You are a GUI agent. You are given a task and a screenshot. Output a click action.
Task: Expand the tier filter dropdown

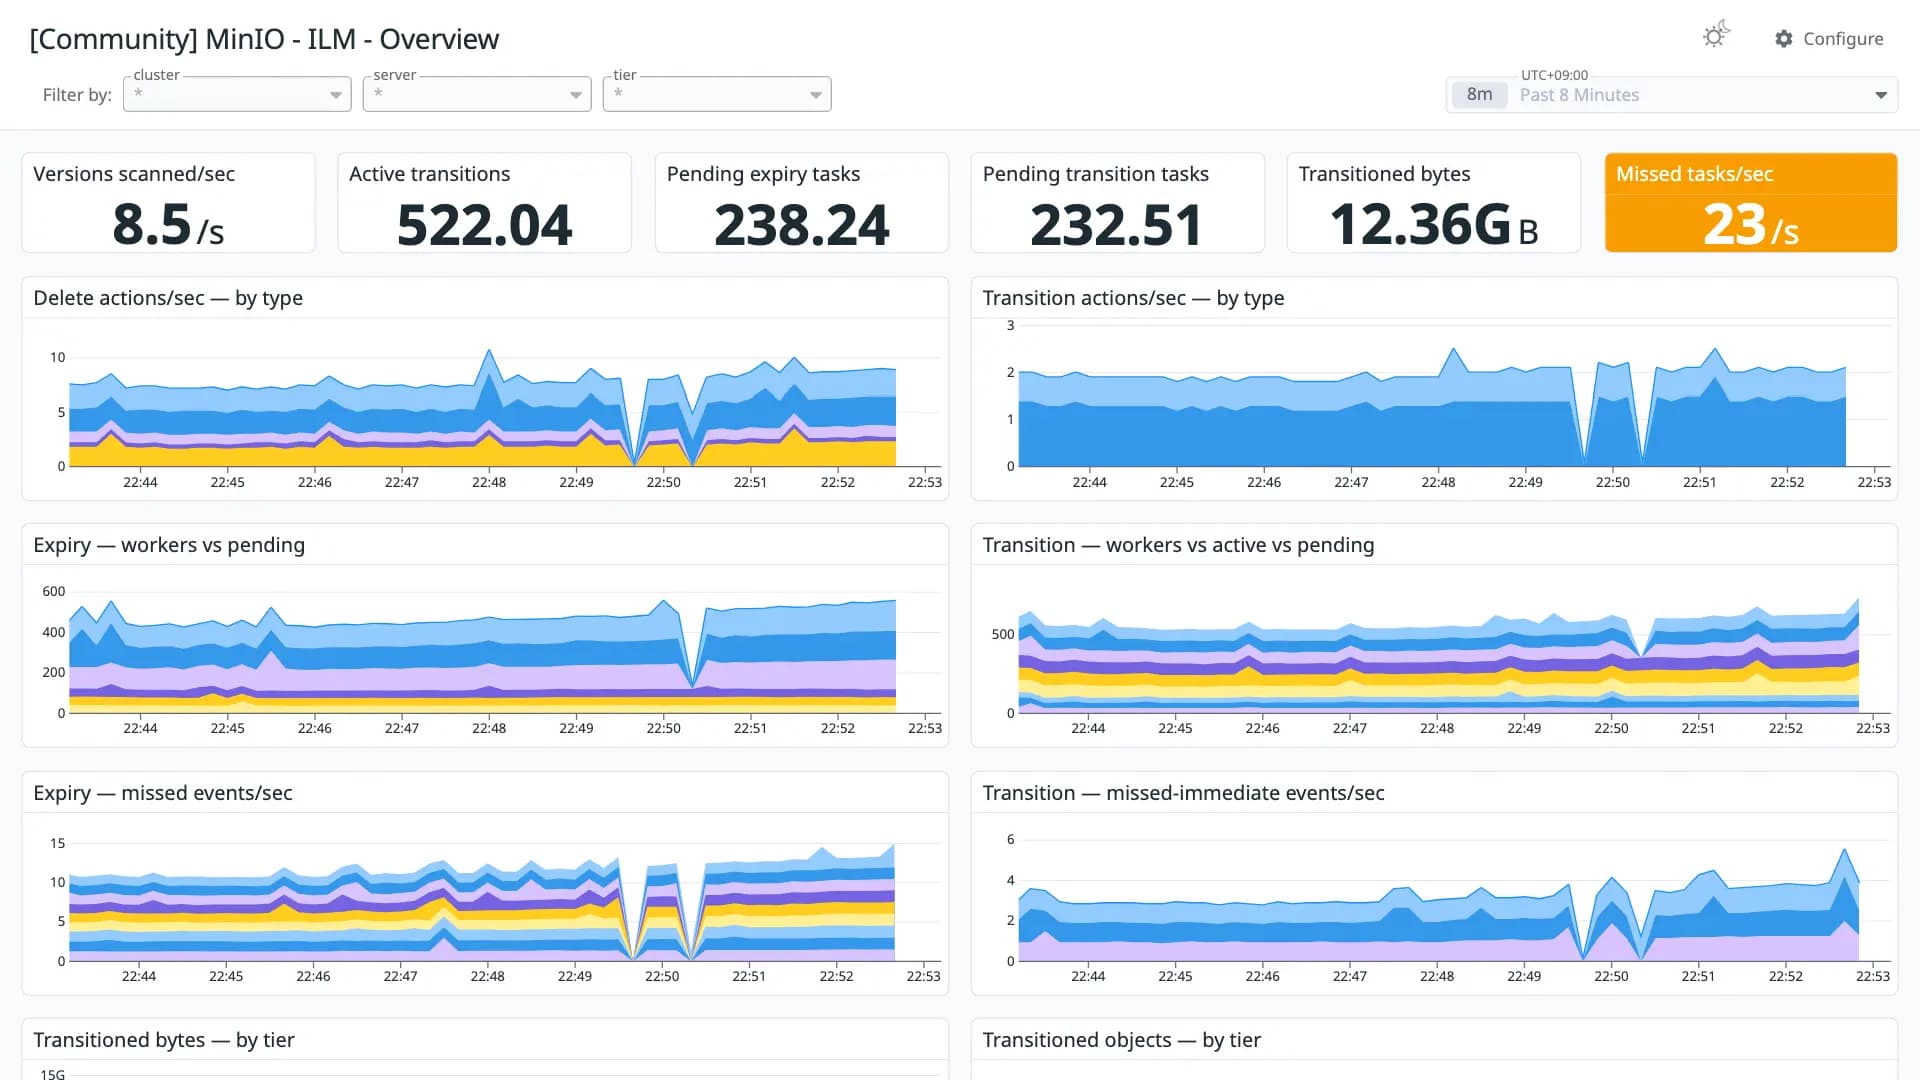pyautogui.click(x=717, y=94)
